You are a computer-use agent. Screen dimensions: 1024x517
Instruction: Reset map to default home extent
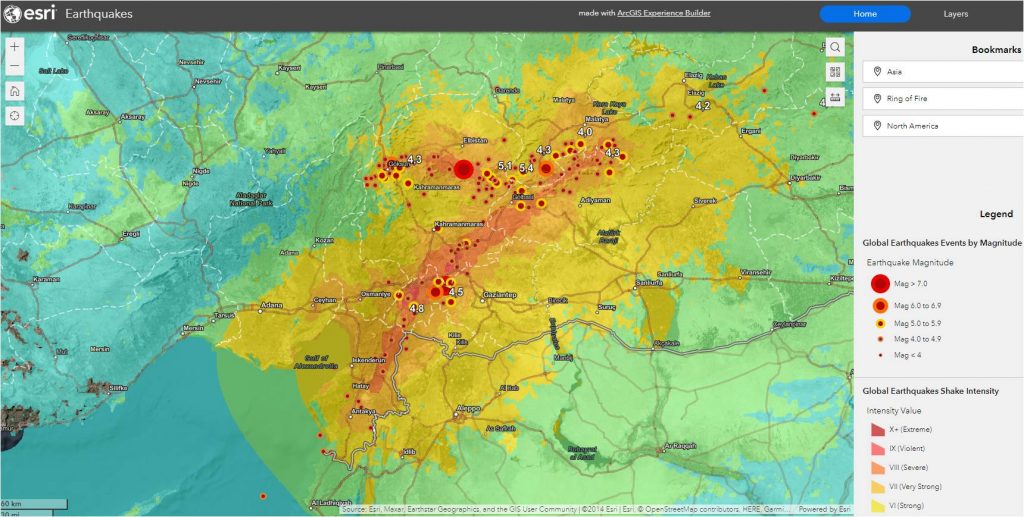coord(15,91)
